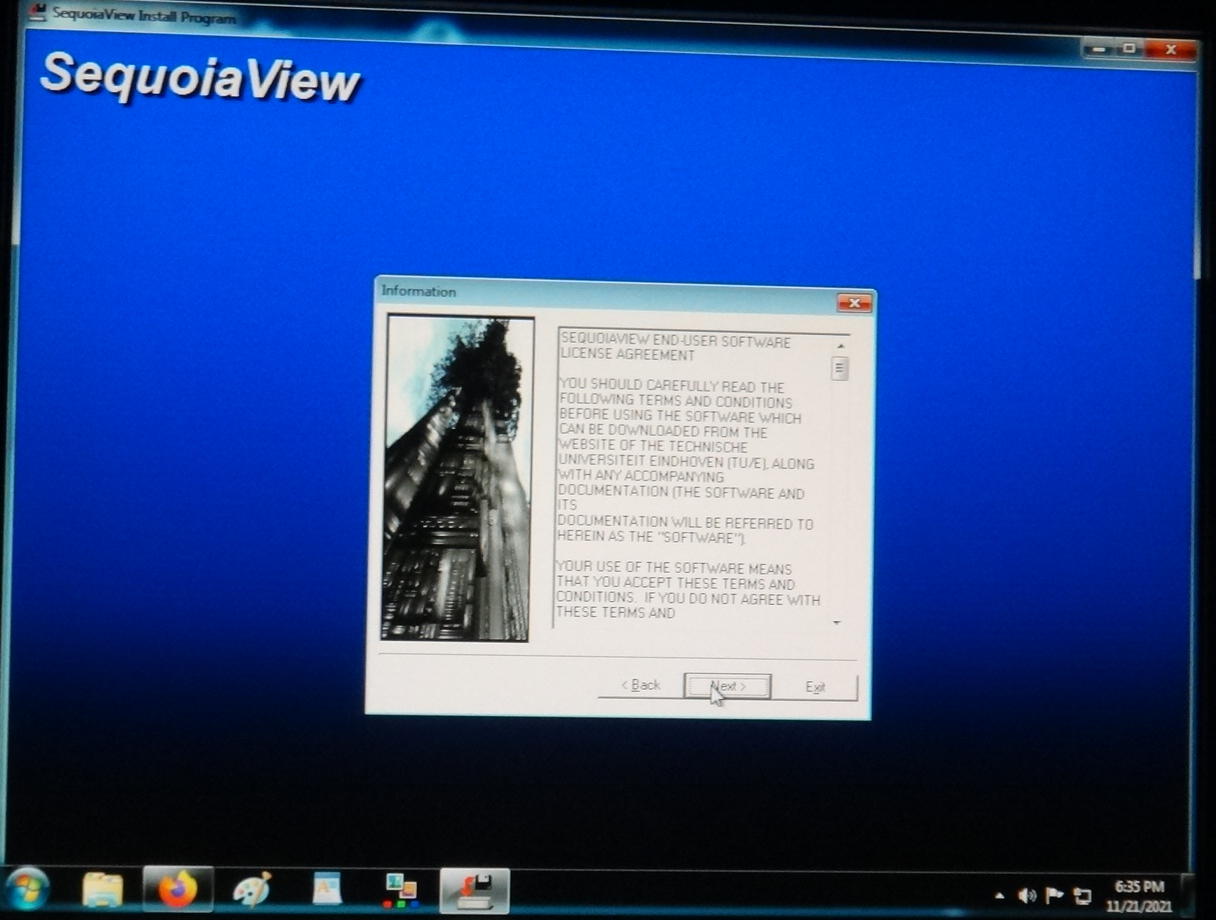The image size is (1216, 920).
Task: Open the network tray icon
Action: pos(1082,896)
